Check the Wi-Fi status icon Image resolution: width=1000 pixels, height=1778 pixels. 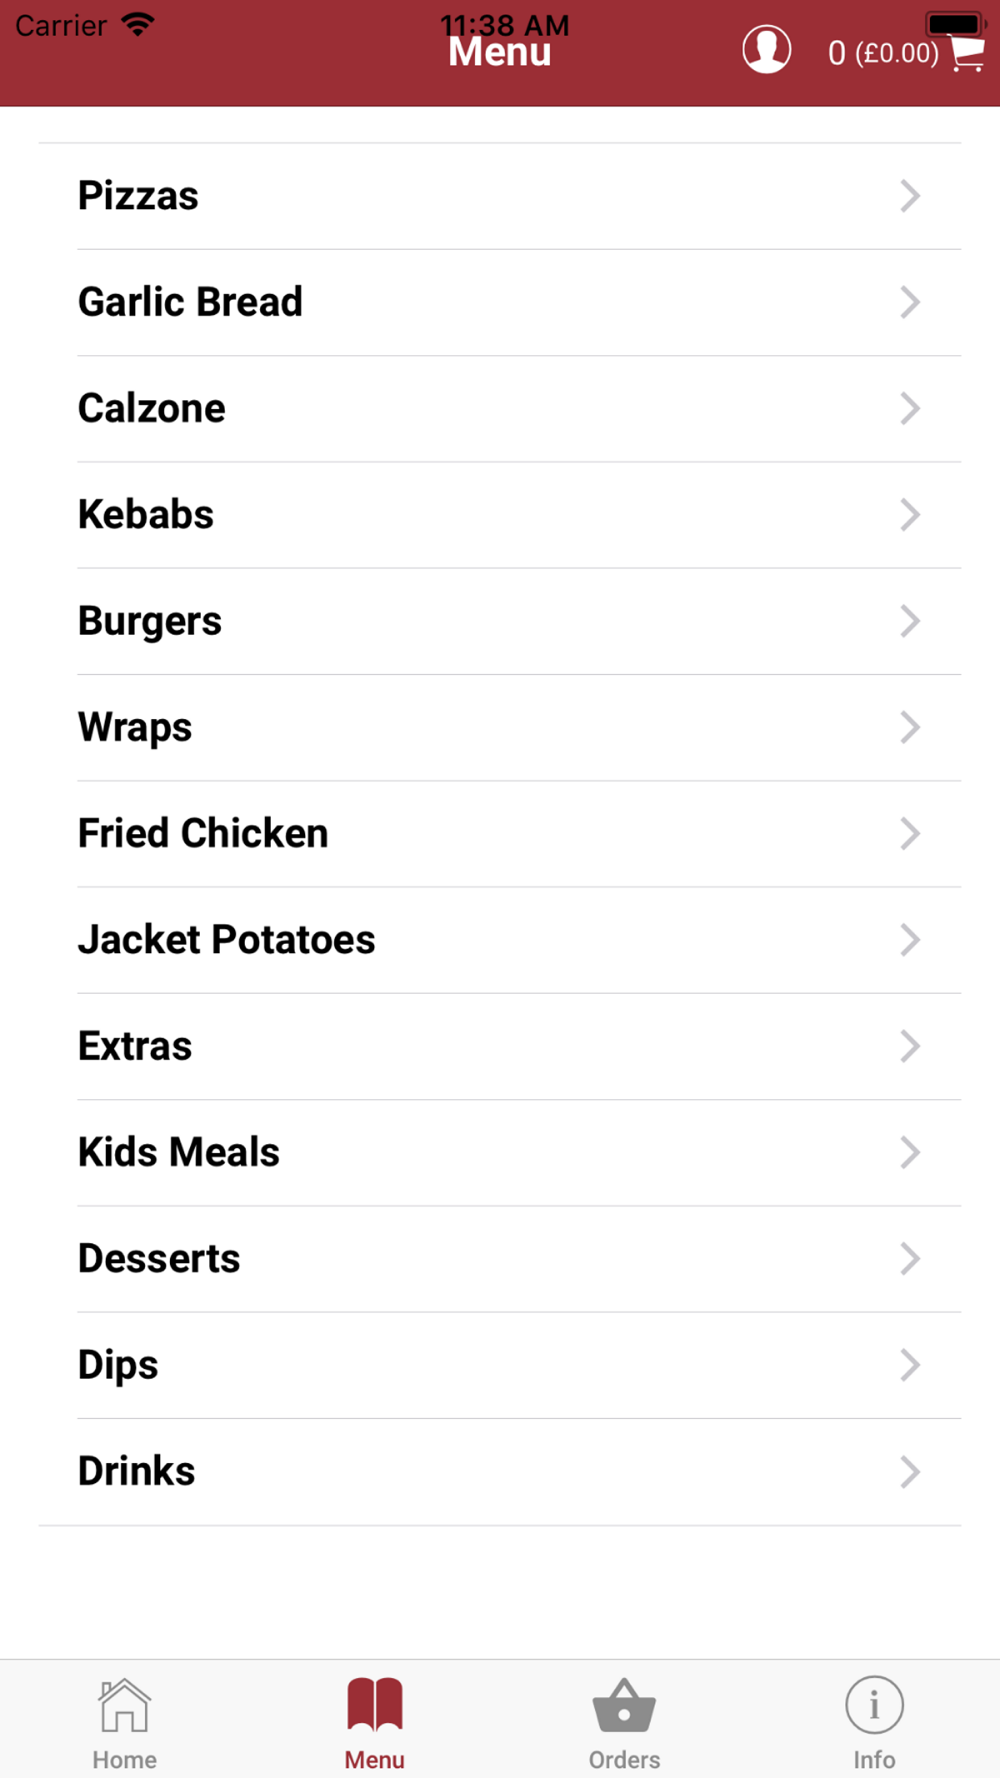coord(138,24)
